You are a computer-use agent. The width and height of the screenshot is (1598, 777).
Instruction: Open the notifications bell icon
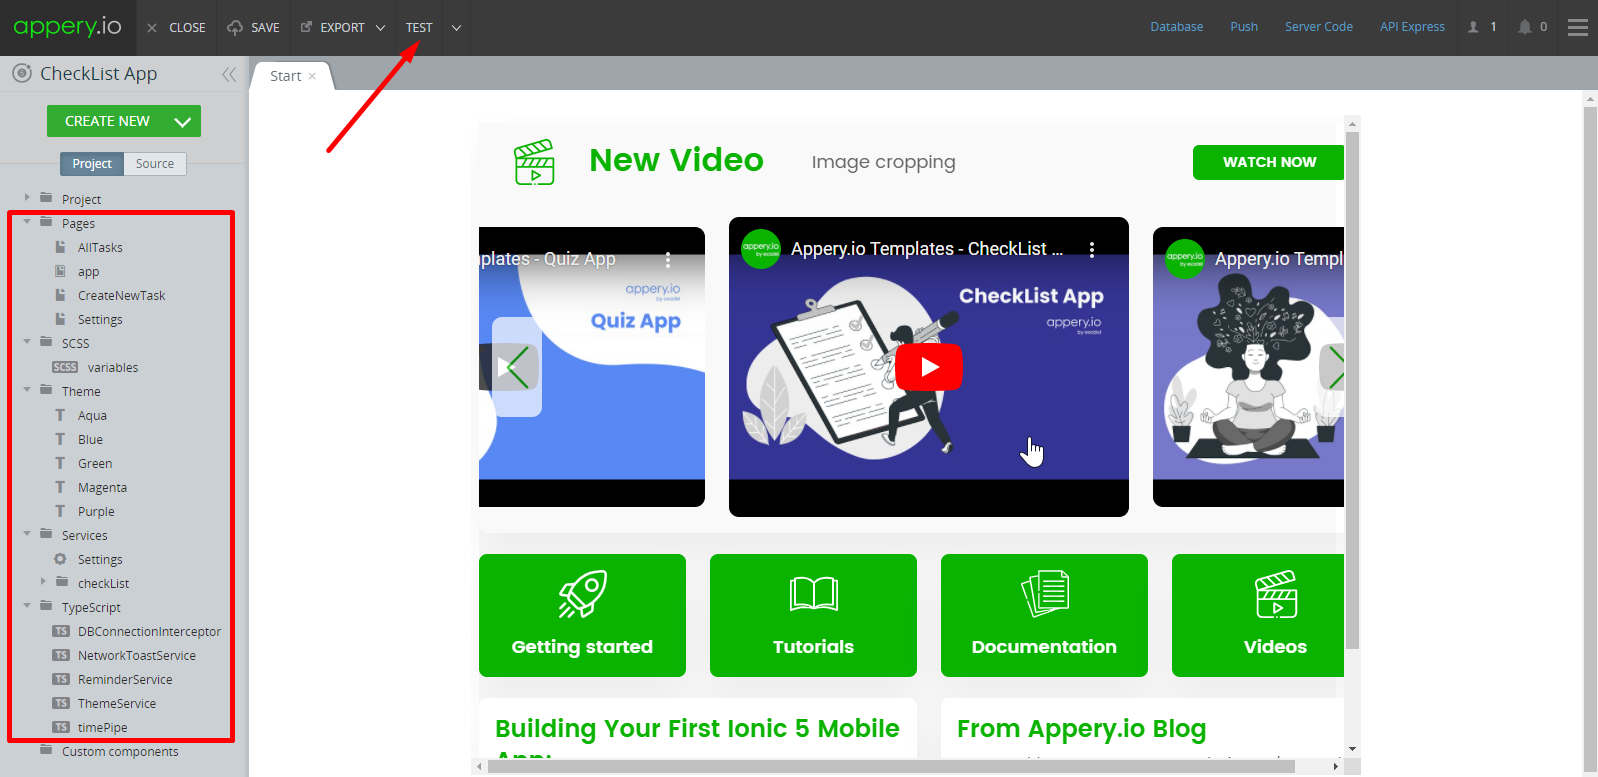tap(1524, 27)
